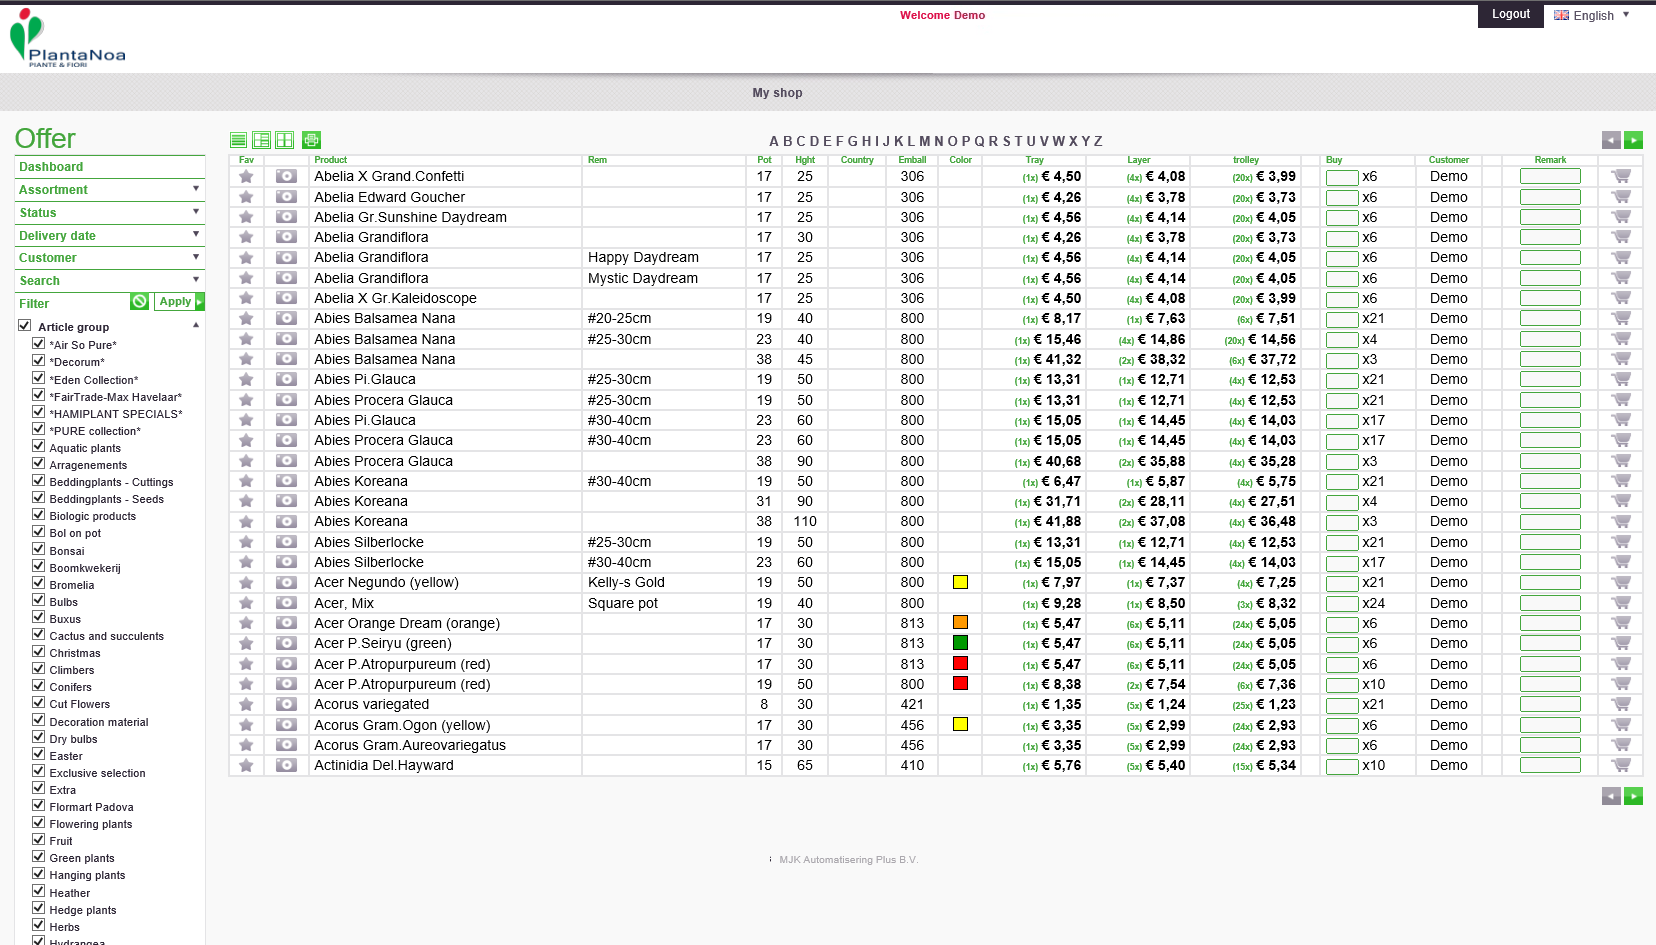Go to next page using bottom green arrow
The height and width of the screenshot is (945, 1656).
(x=1633, y=796)
